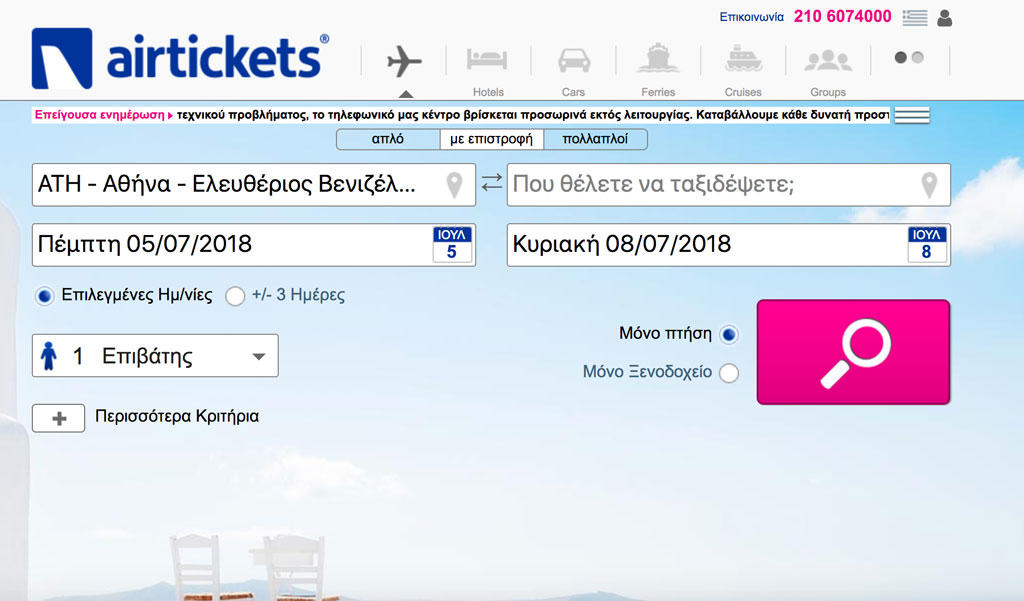Open the 1 Επιβάτης passenger dropdown
The image size is (1024, 601).
(x=155, y=355)
